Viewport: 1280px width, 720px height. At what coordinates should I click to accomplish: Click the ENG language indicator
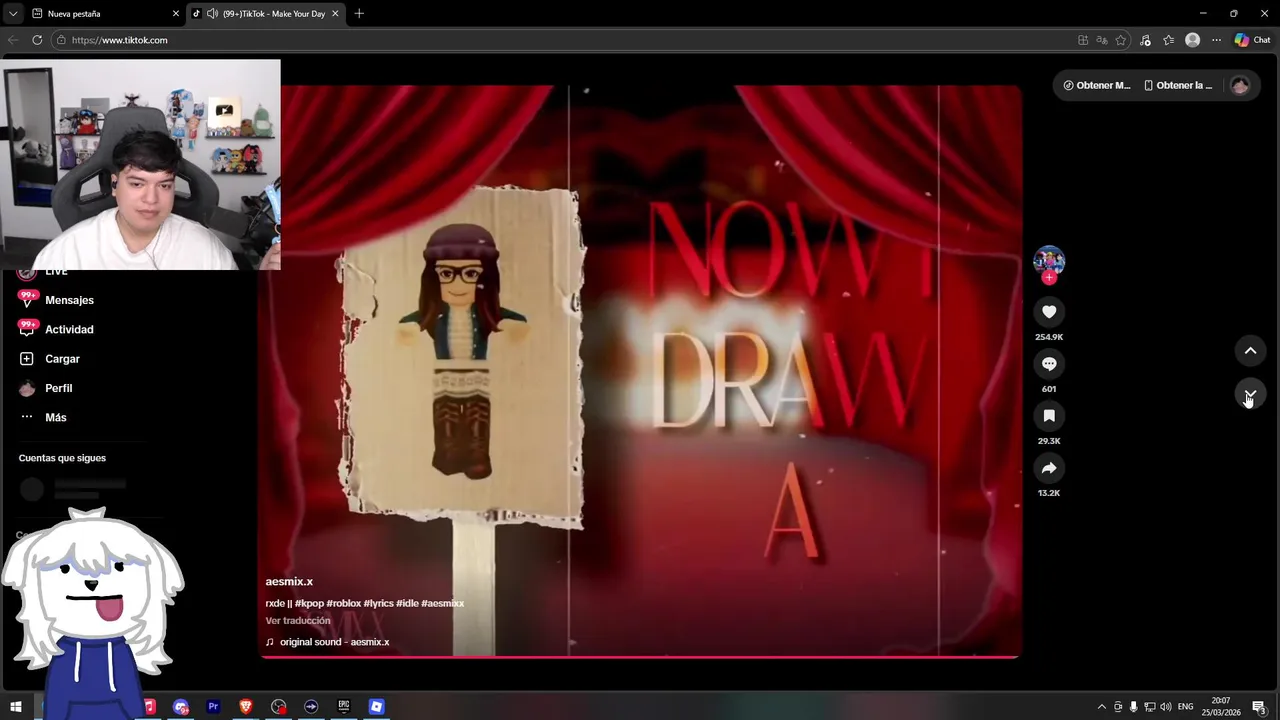(1186, 707)
